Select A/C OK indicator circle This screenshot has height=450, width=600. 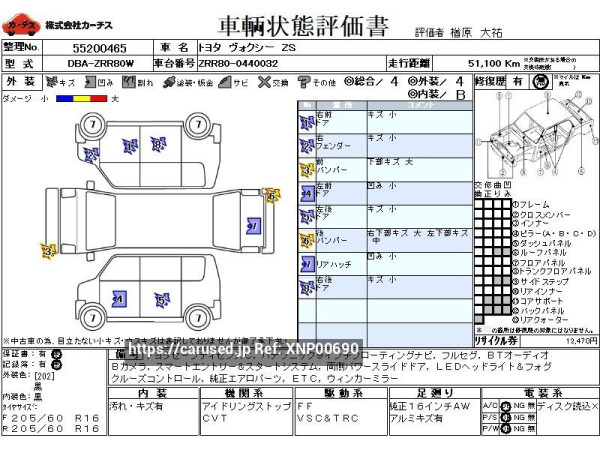coord(507,405)
